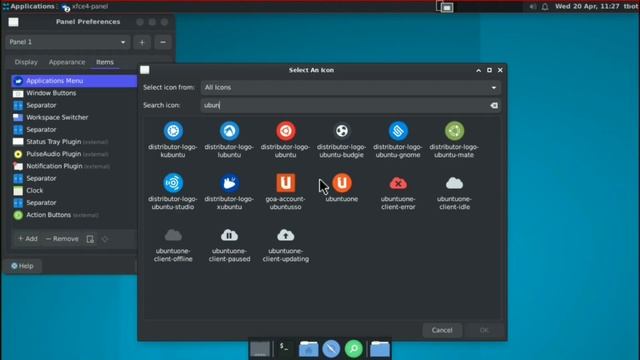Select the Separator item above Action Buttons
The width and height of the screenshot is (640, 360).
pyautogui.click(x=74, y=203)
